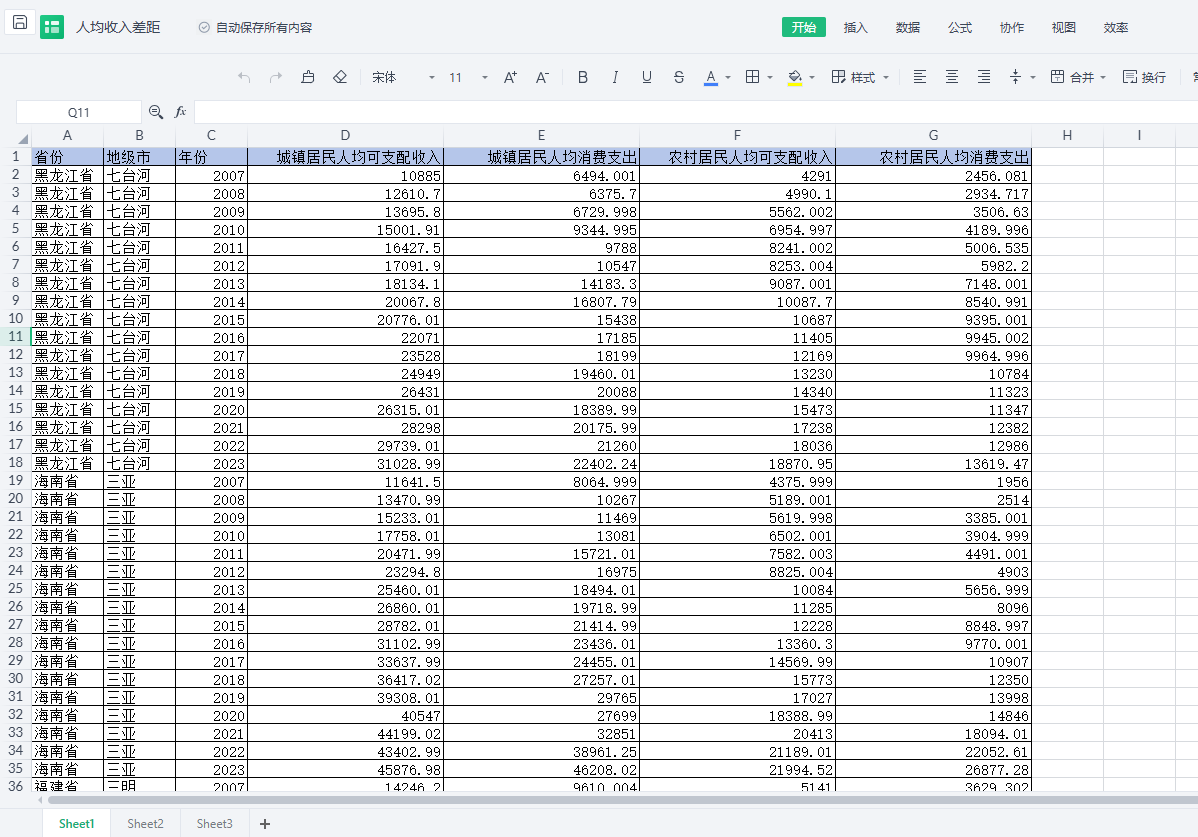Image resolution: width=1198 pixels, height=837 pixels.
Task: Open the 公式 ribbon tab
Action: click(x=960, y=27)
